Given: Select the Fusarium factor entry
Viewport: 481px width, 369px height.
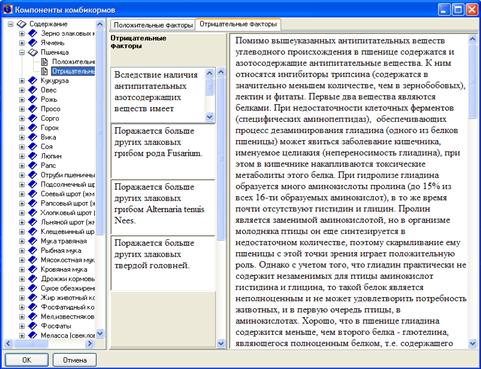Looking at the screenshot, I should pyautogui.click(x=163, y=151).
